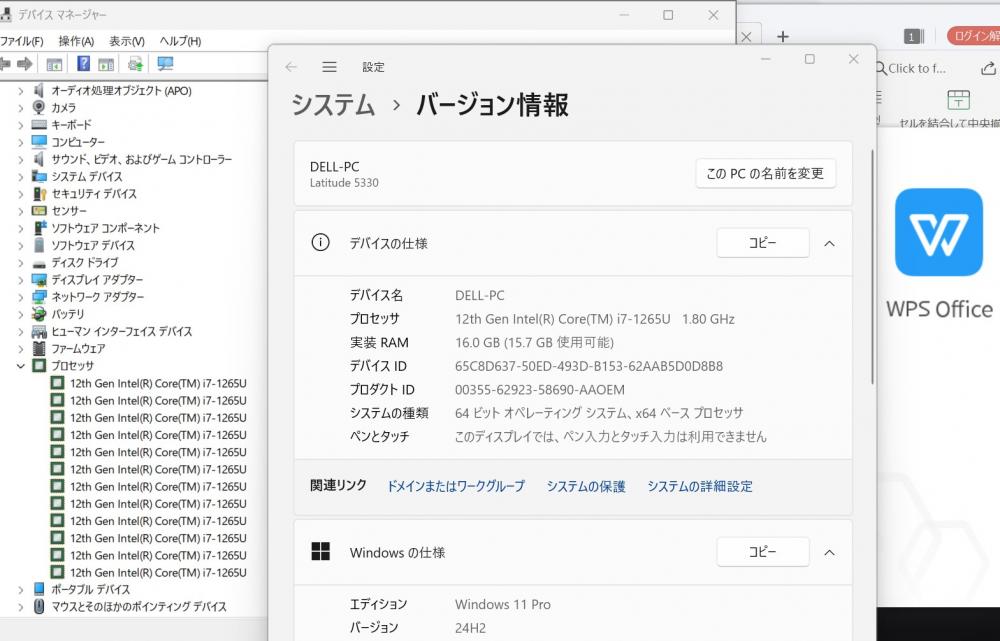The image size is (1000, 641).
Task: Expand the Sound, video and game controllers node
Action: [x=20, y=159]
